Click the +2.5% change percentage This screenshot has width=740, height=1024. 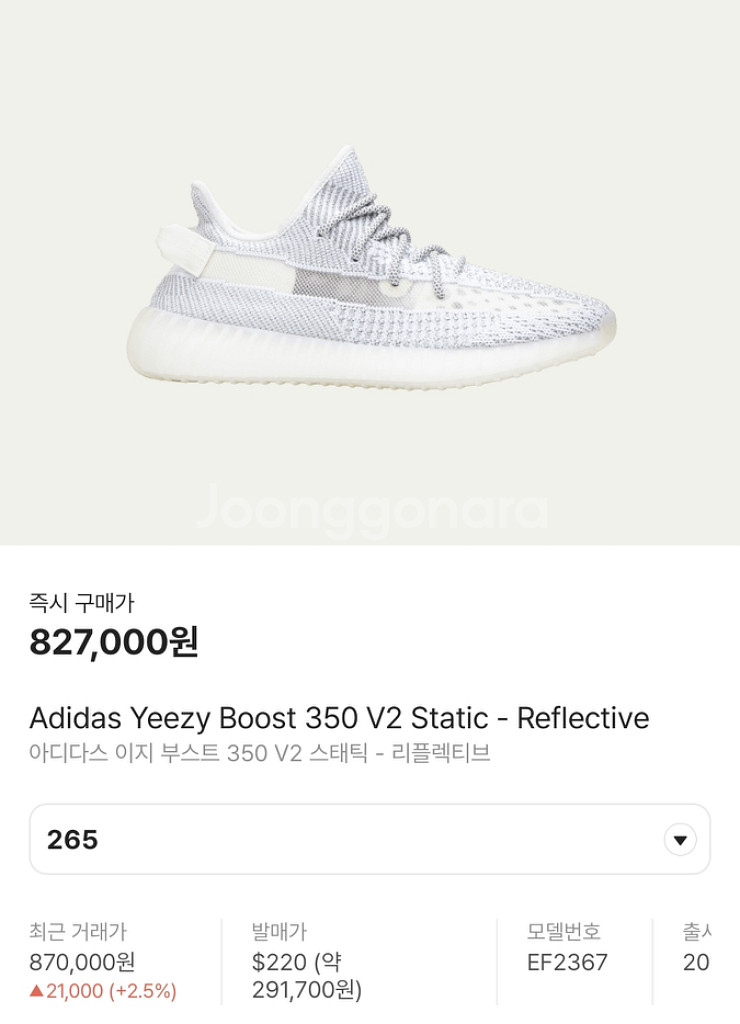click(143, 991)
